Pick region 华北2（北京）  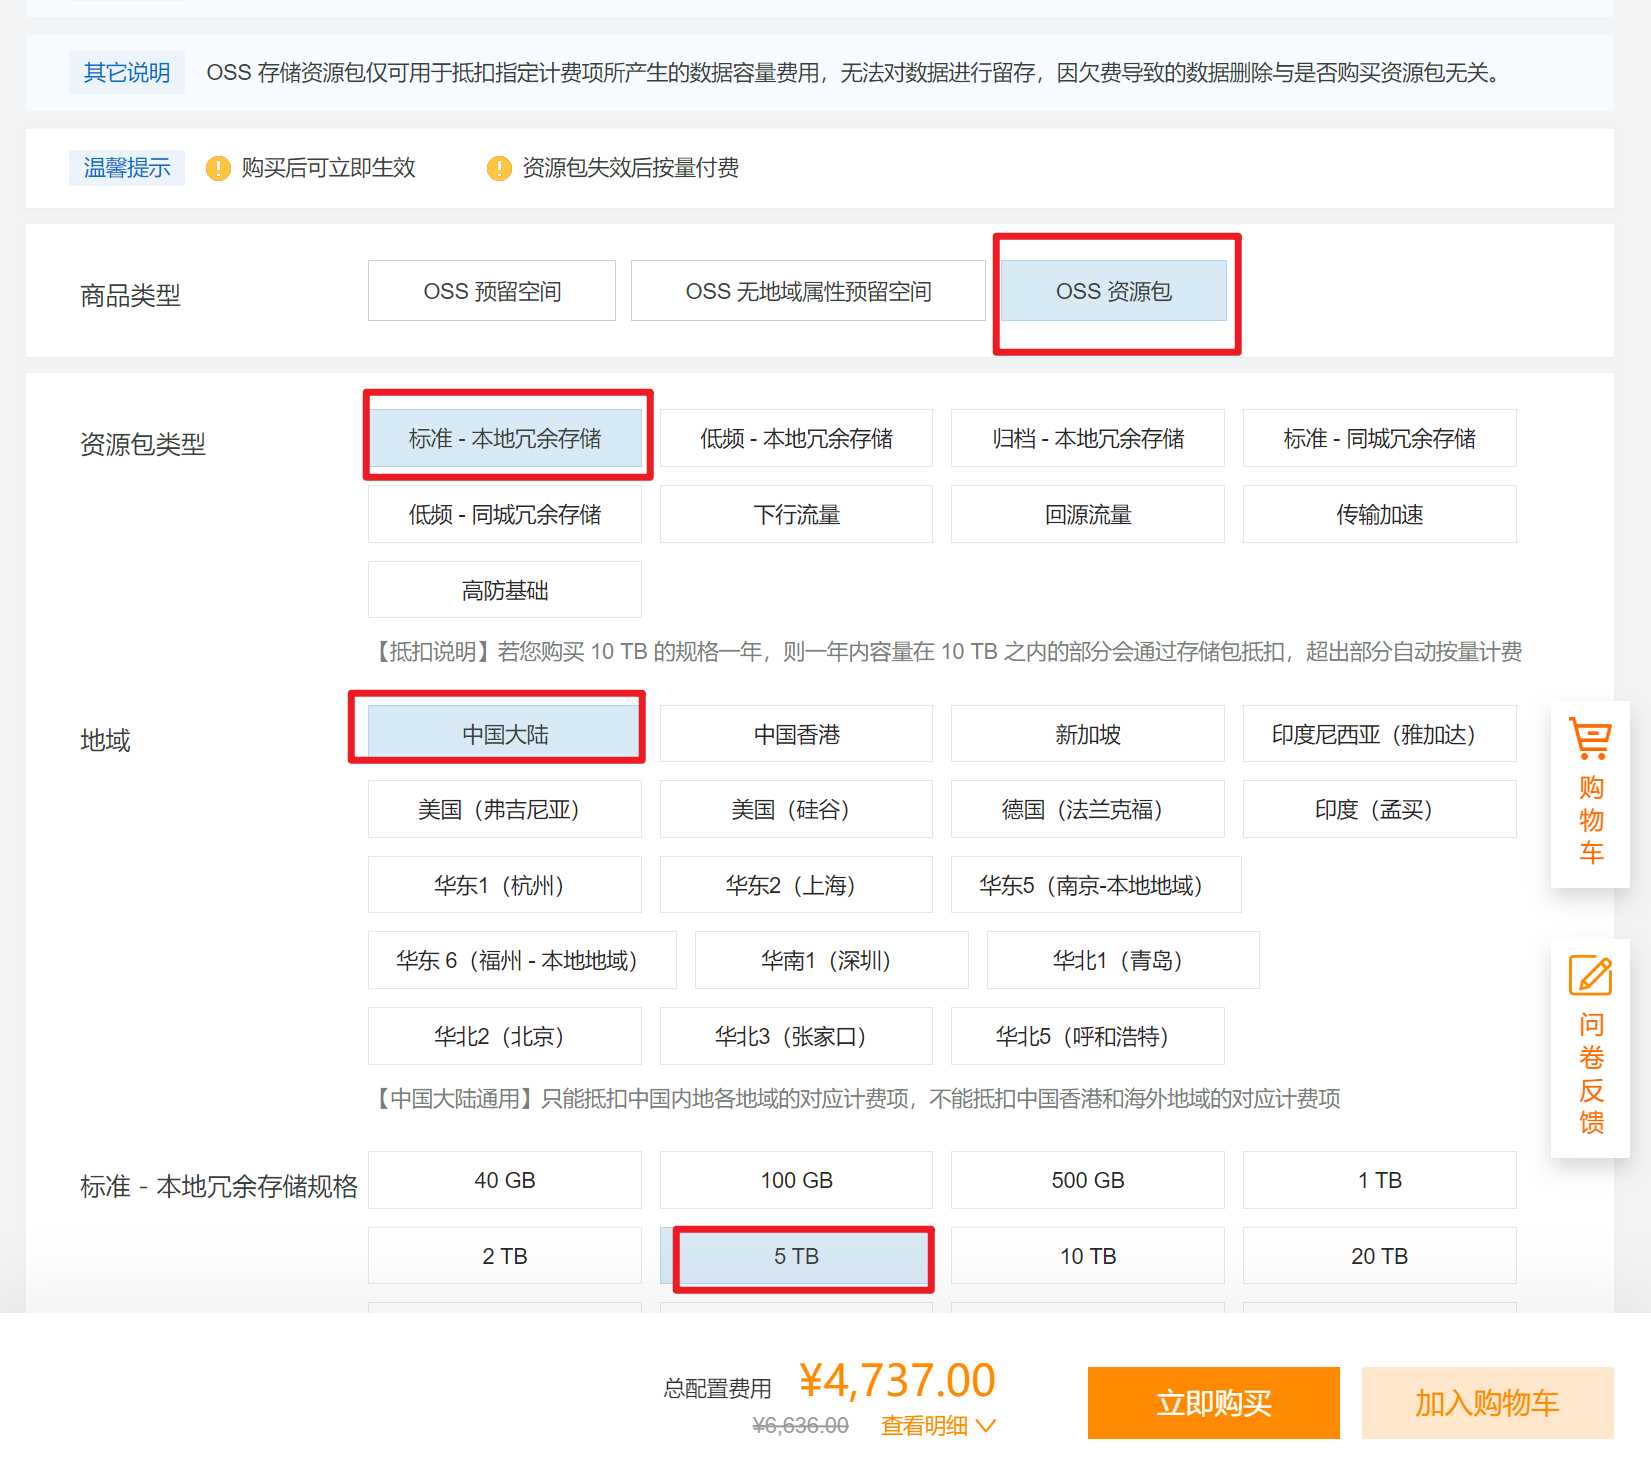pyautogui.click(x=505, y=1036)
